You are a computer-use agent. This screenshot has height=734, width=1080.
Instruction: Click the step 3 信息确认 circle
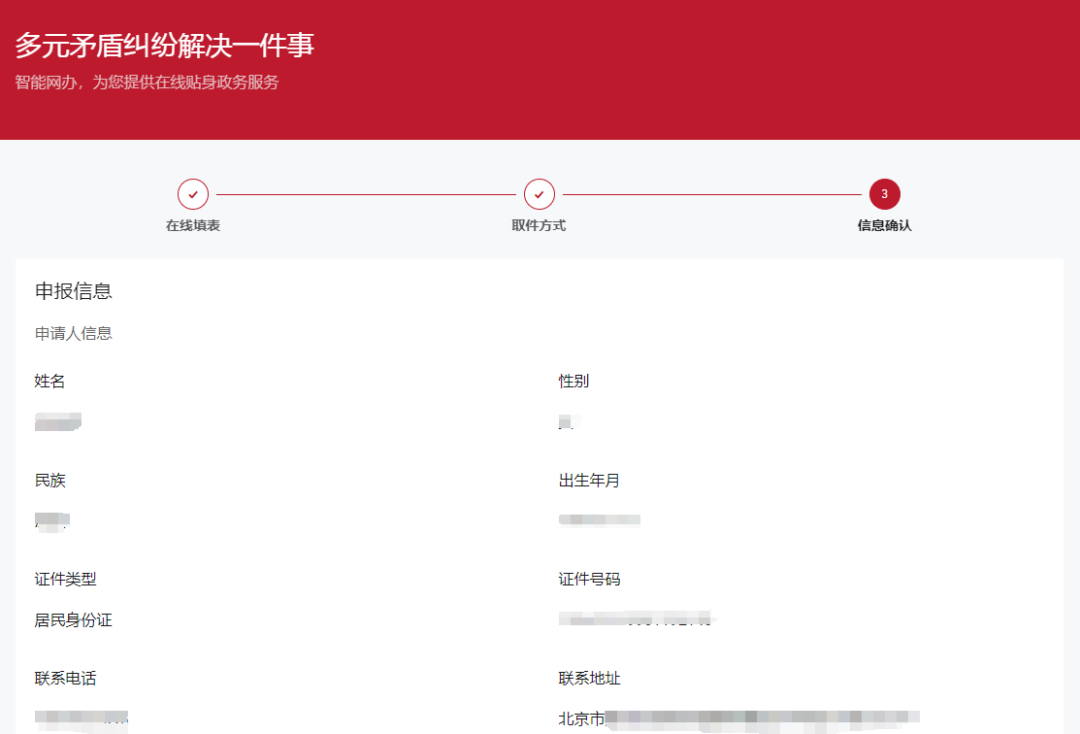[884, 194]
